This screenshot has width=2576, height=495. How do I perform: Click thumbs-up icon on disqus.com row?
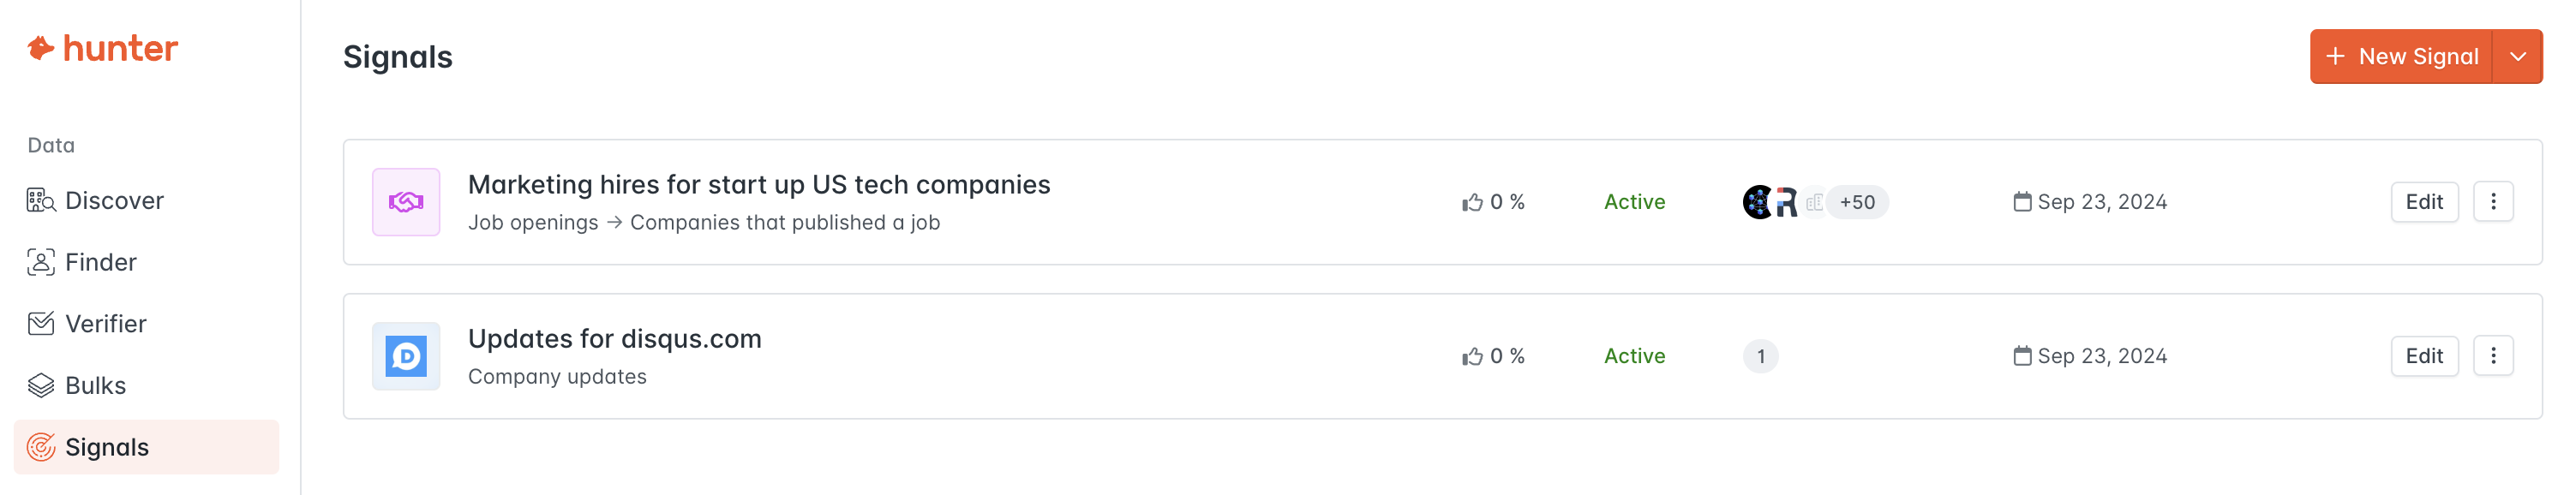[1472, 357]
